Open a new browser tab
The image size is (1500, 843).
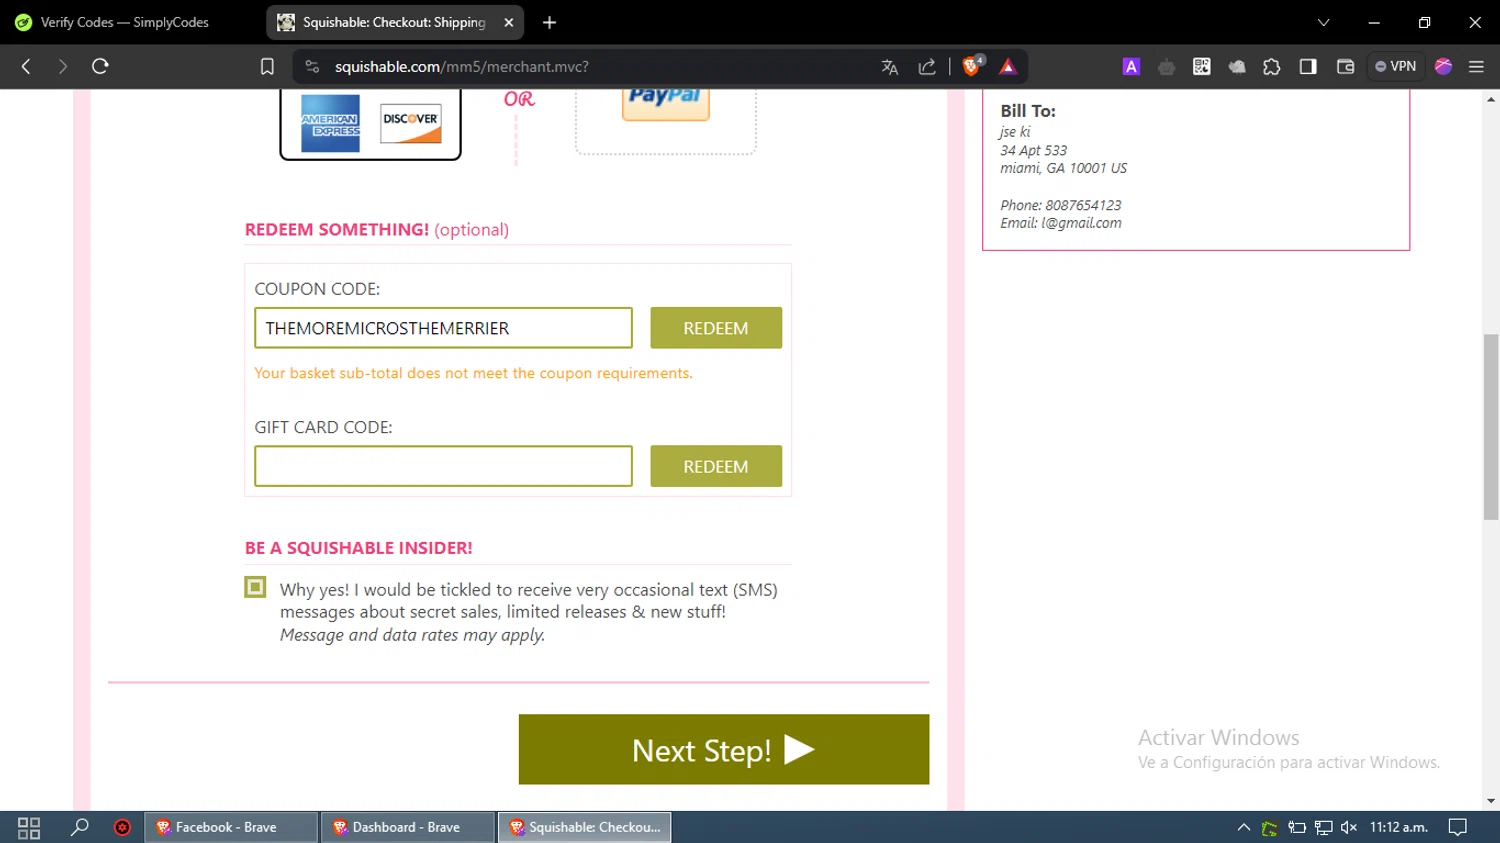(x=549, y=22)
